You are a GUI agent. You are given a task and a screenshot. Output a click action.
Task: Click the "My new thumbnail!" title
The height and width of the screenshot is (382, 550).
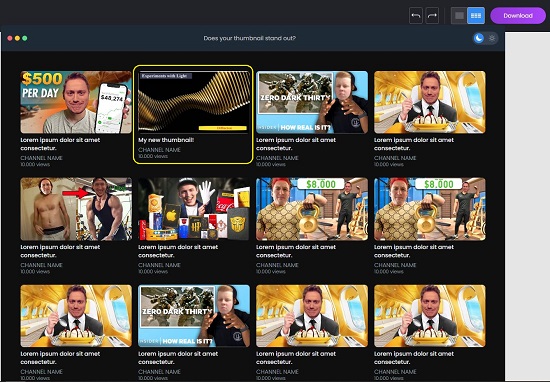pyautogui.click(x=166, y=140)
